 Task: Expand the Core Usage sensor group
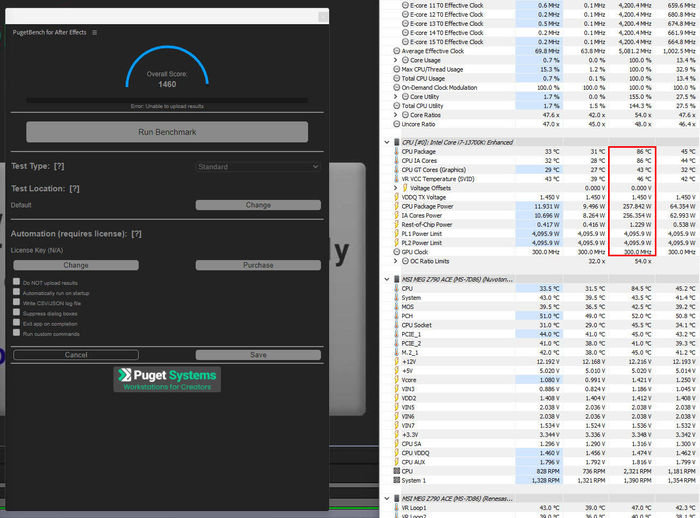(x=395, y=60)
